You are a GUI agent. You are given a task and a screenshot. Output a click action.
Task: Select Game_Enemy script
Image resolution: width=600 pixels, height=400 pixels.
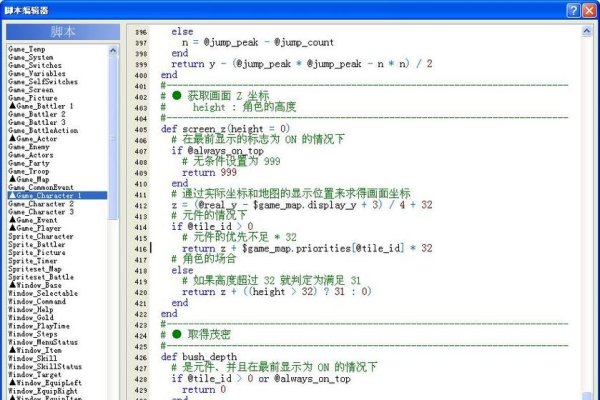click(x=29, y=147)
